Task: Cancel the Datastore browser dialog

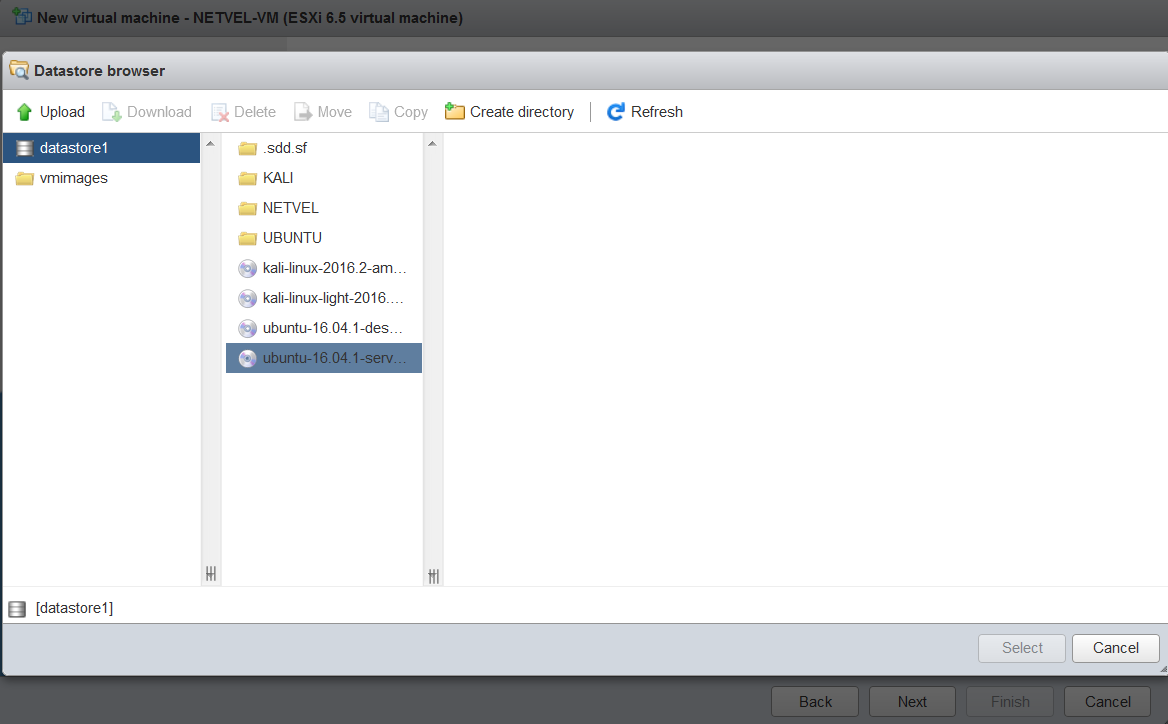Action: point(1116,648)
